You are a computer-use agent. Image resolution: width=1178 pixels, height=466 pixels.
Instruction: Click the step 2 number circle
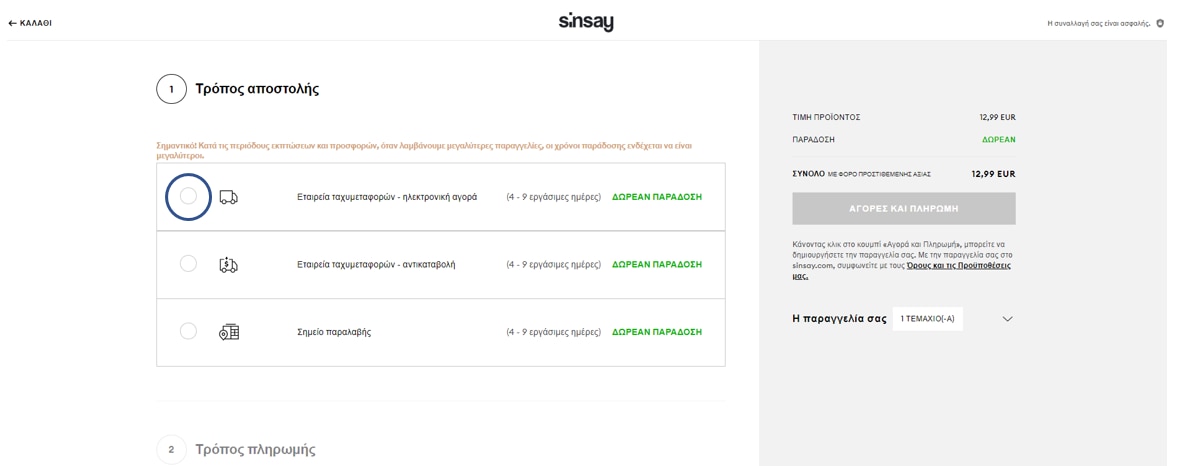[x=171, y=449]
